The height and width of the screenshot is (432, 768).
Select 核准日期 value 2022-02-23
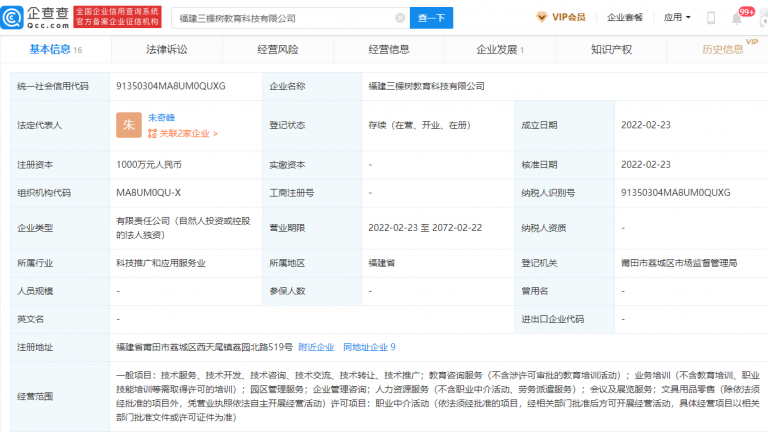click(x=646, y=165)
